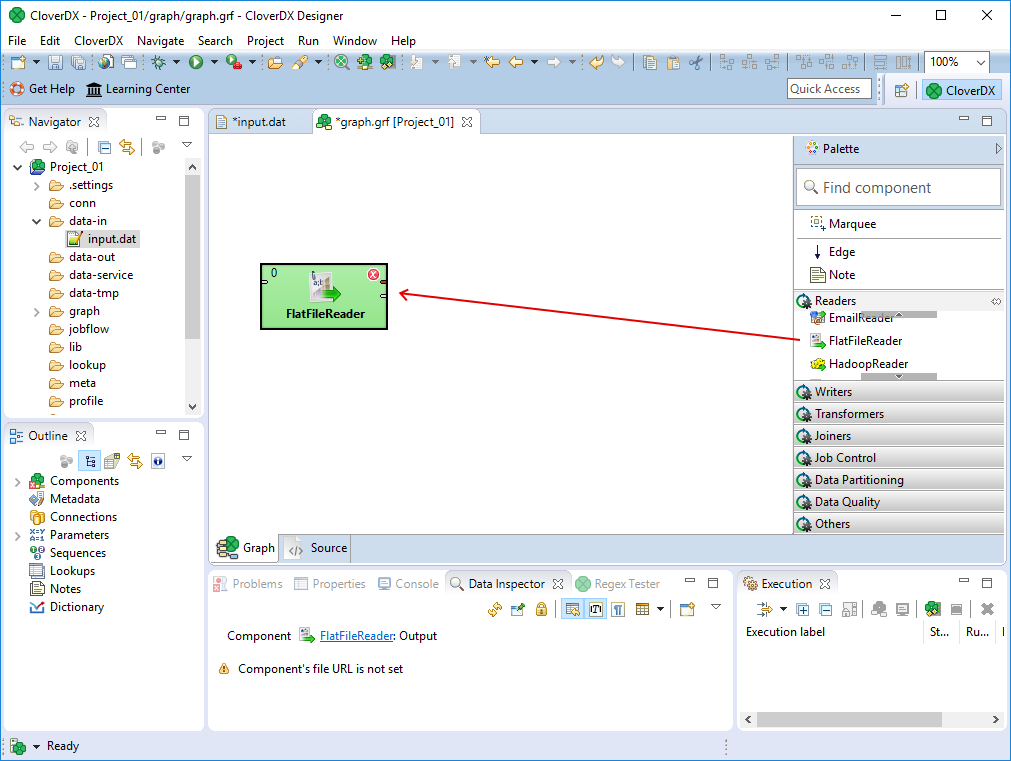This screenshot has width=1011, height=761.
Task: Click the FlatFileReader link in Data Inspector
Action: (355, 636)
